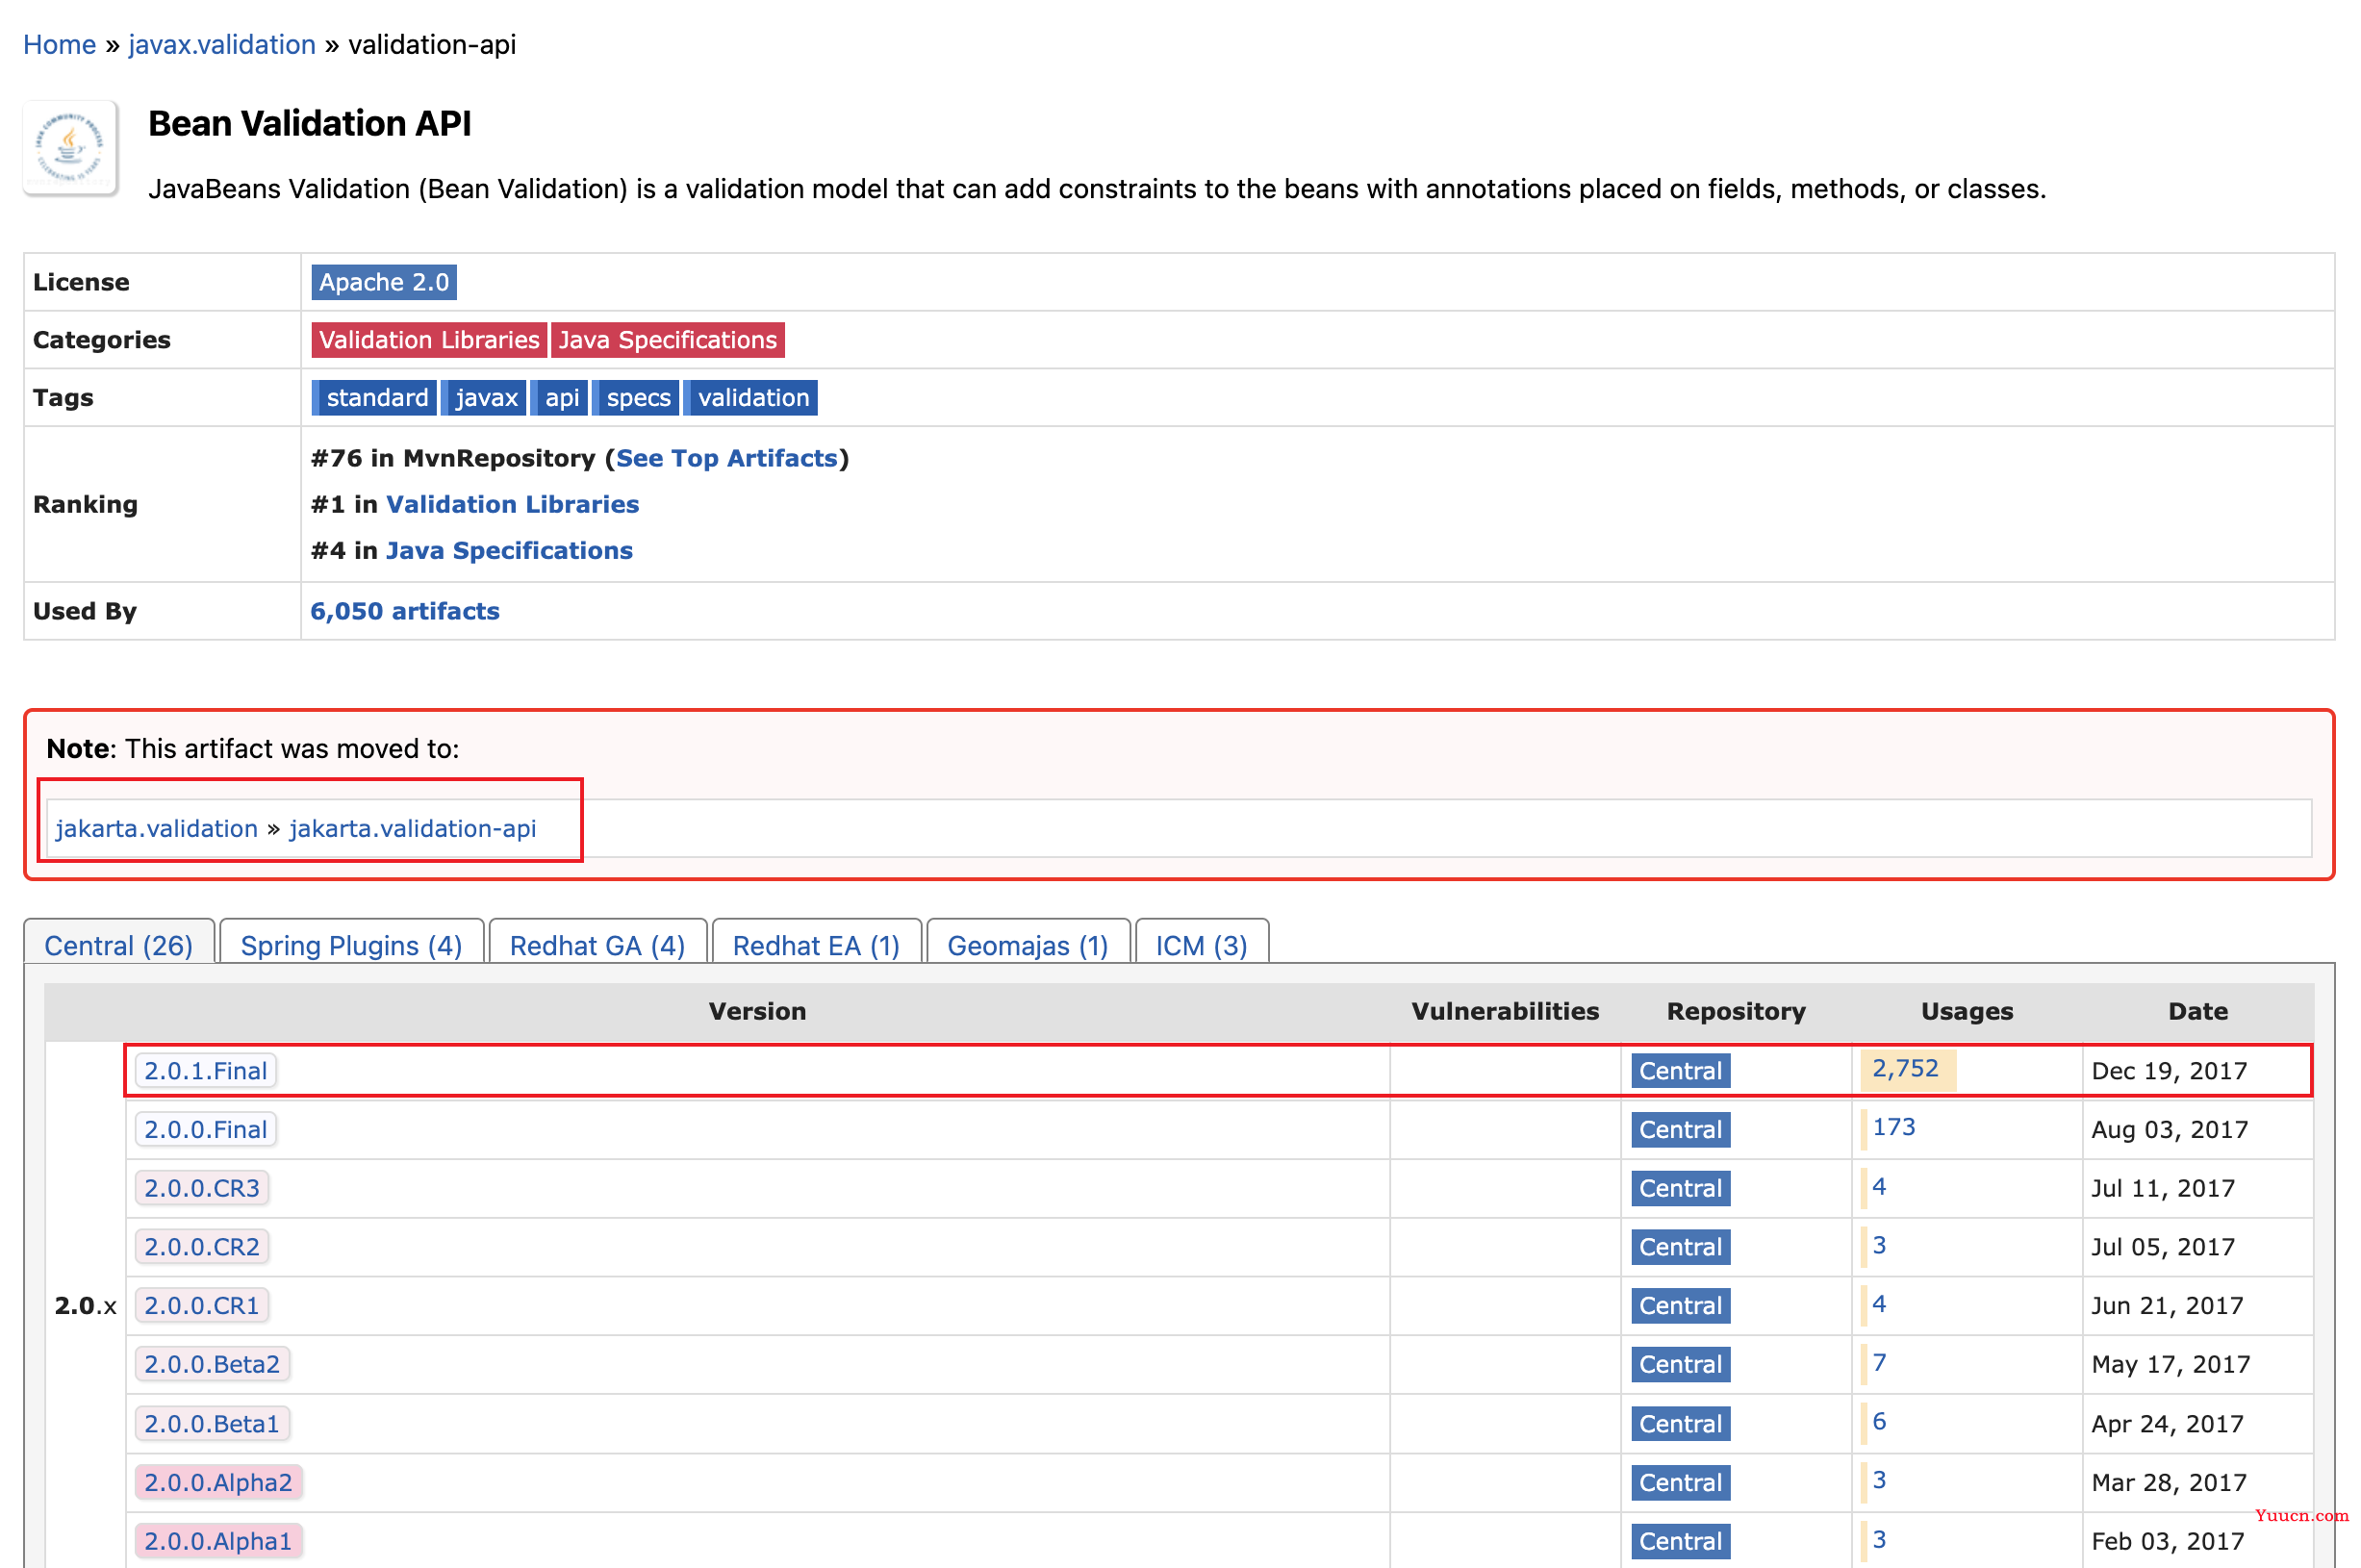The image size is (2361, 1568).
Task: Open See Top Artifacts link
Action: pyautogui.click(x=727, y=458)
